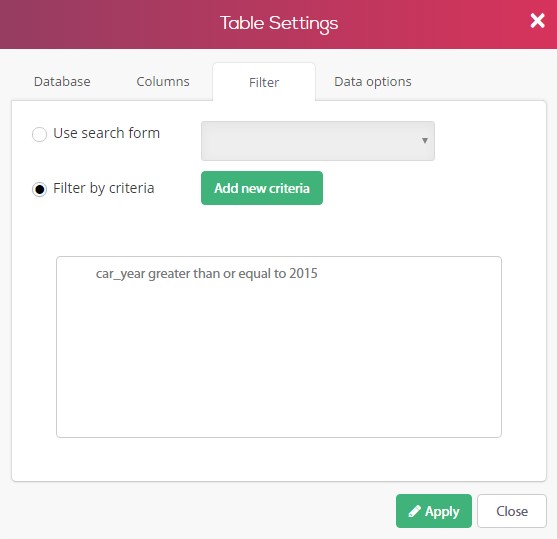Image resolution: width=557 pixels, height=539 pixels.
Task: Click the pencil icon on Apply button
Action: [414, 511]
